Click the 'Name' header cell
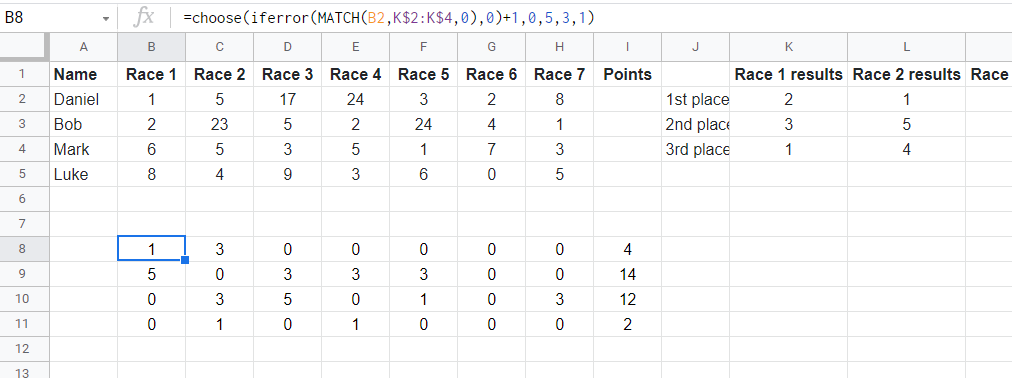Image resolution: width=1012 pixels, height=378 pixels. pyautogui.click(x=83, y=74)
